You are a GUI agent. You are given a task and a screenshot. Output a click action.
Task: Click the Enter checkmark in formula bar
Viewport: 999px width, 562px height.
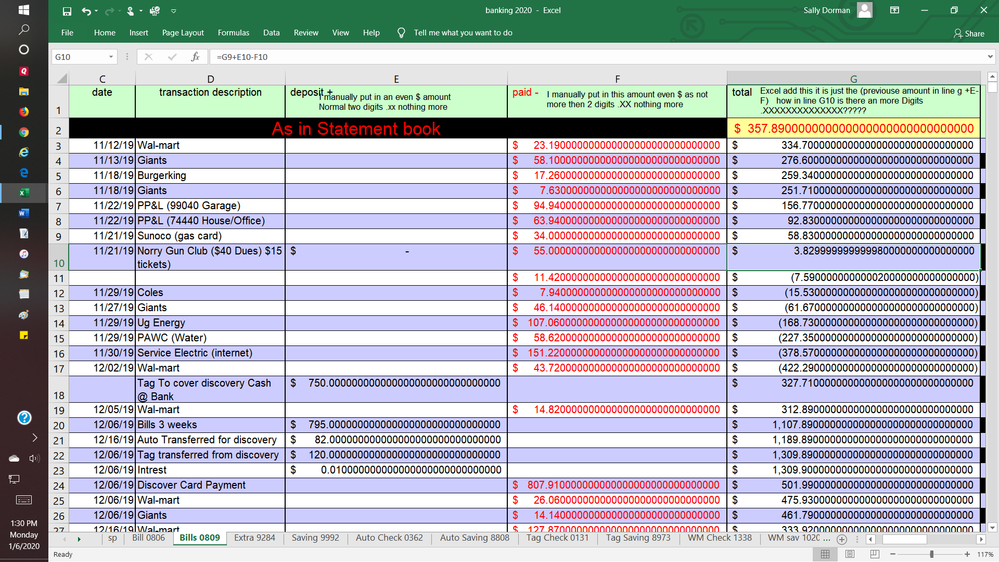tap(172, 57)
